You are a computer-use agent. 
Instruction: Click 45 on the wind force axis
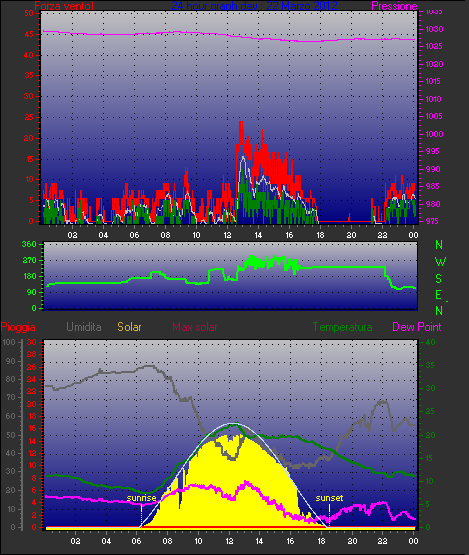pos(29,34)
